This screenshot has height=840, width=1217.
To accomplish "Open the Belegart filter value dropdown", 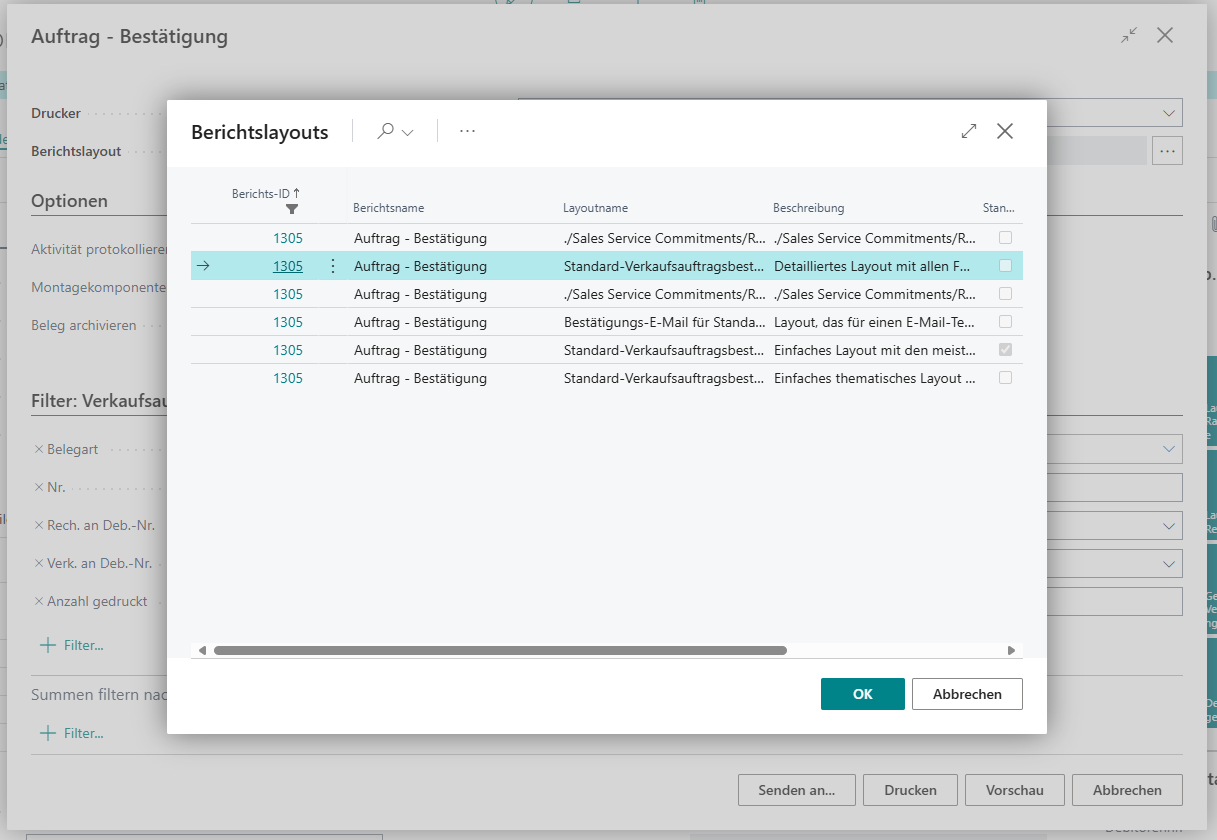I will pos(1169,449).
